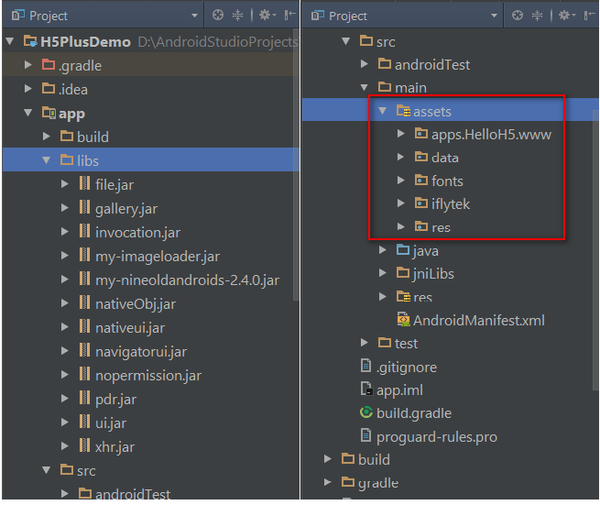The image size is (600, 505).
Task: Collapse the H5PlusDemo project root
Action: [x=10, y=41]
